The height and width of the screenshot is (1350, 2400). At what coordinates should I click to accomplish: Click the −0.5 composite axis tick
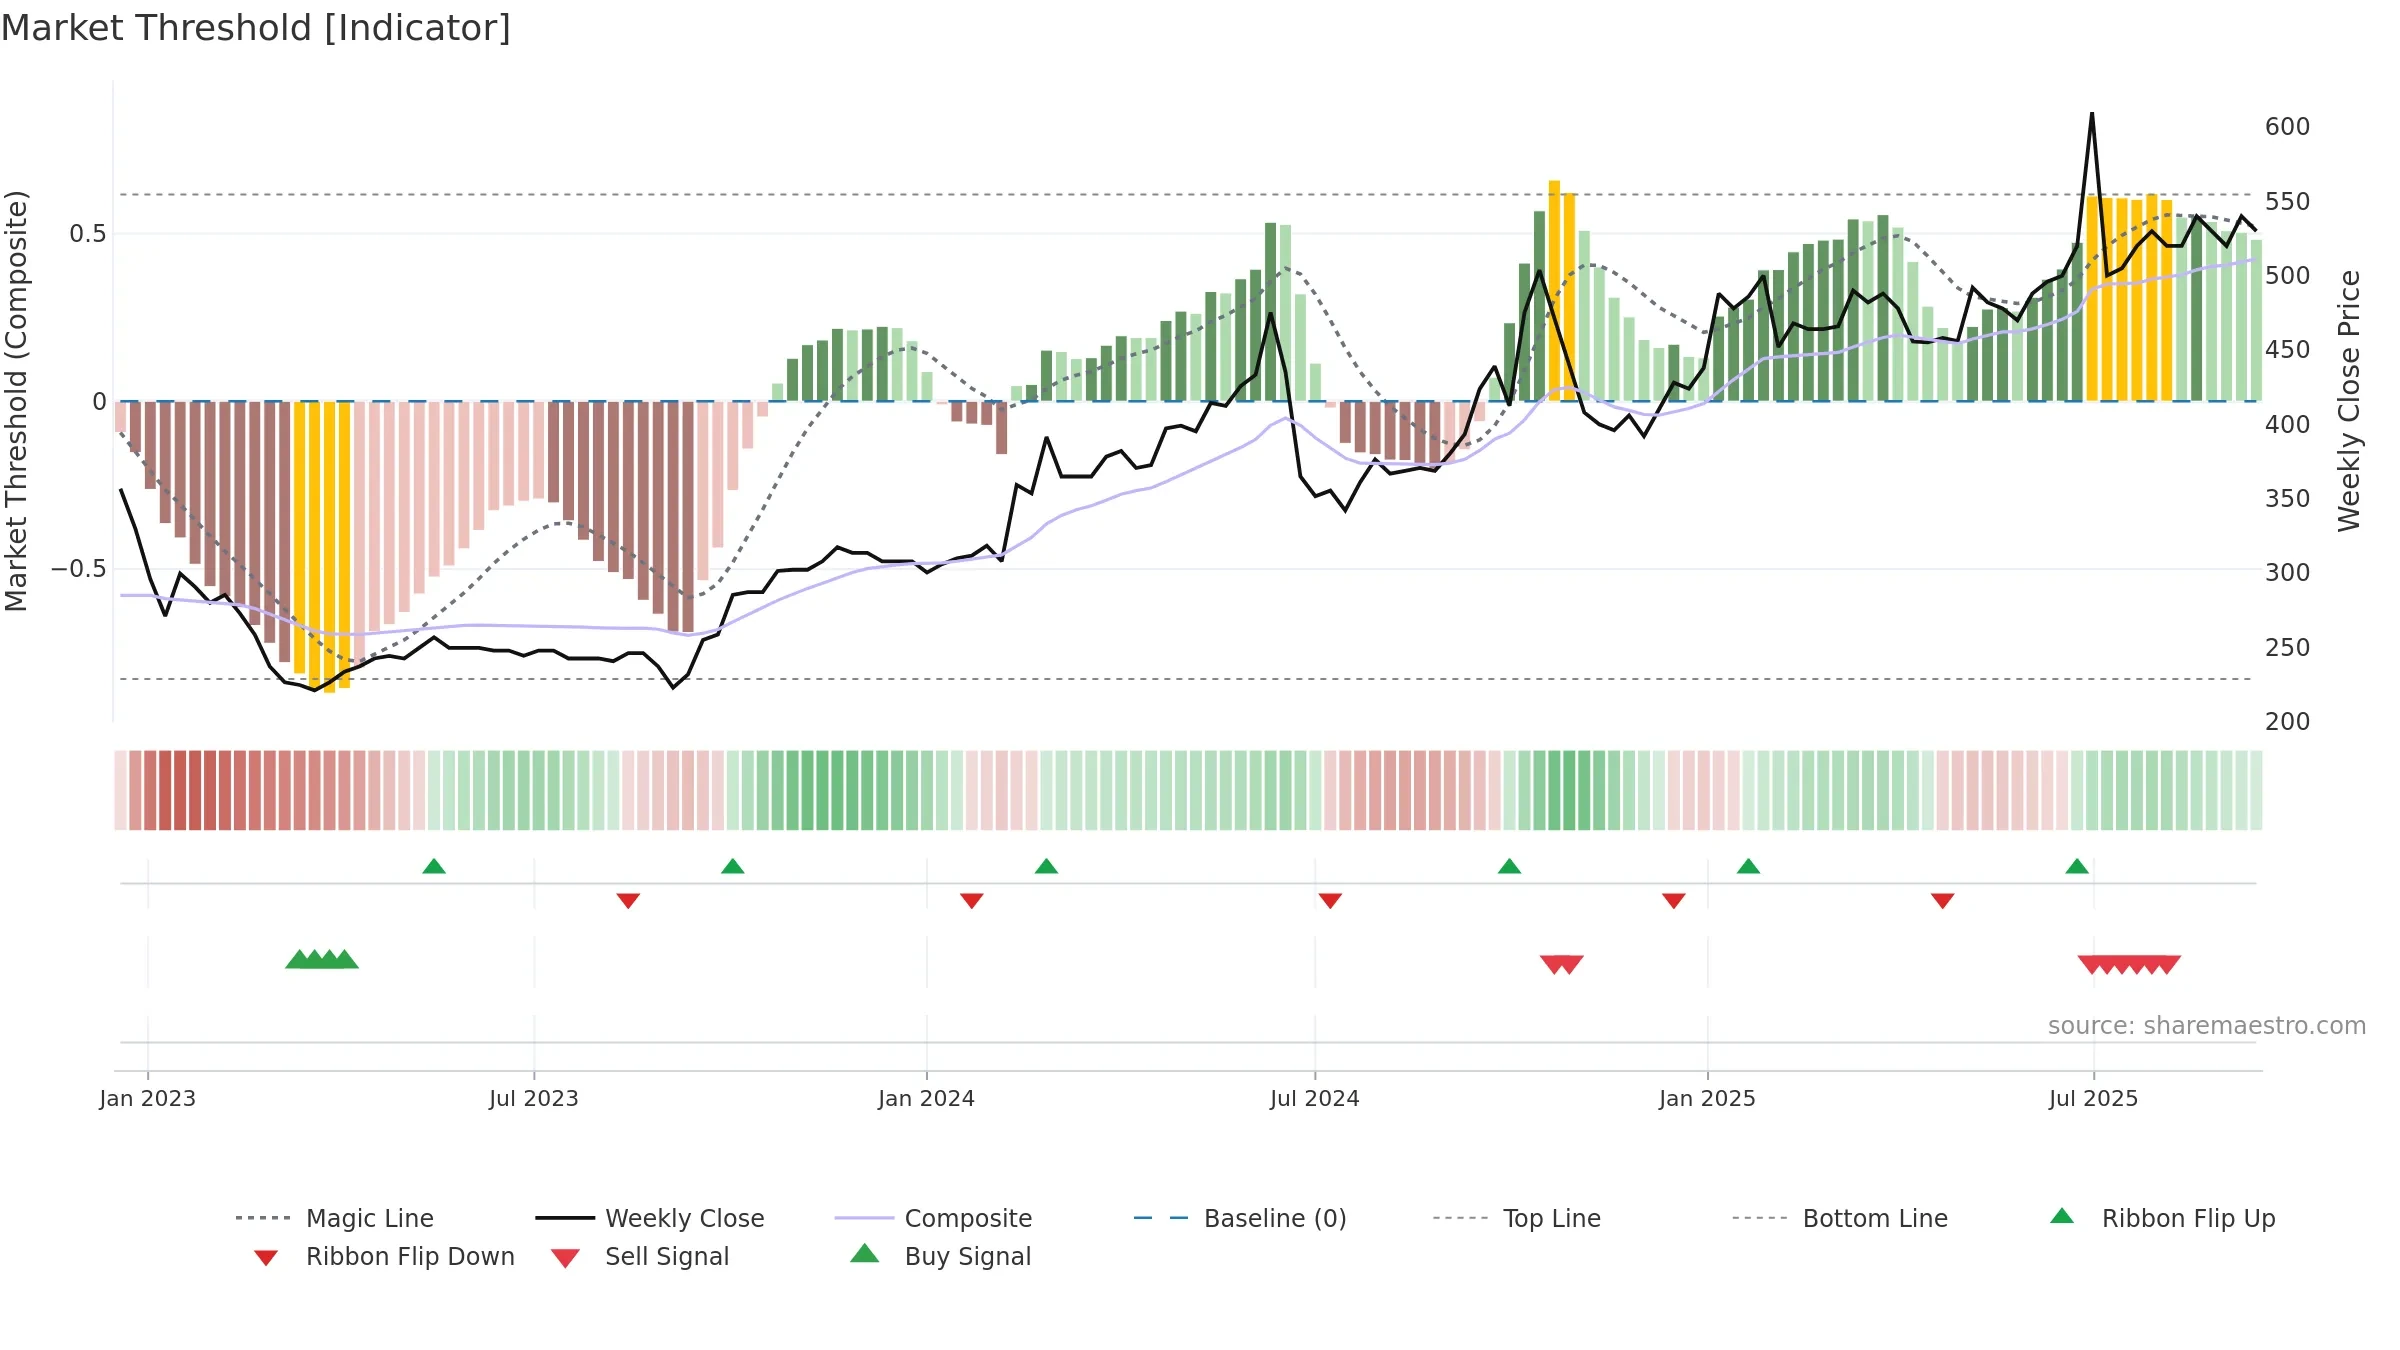point(78,569)
